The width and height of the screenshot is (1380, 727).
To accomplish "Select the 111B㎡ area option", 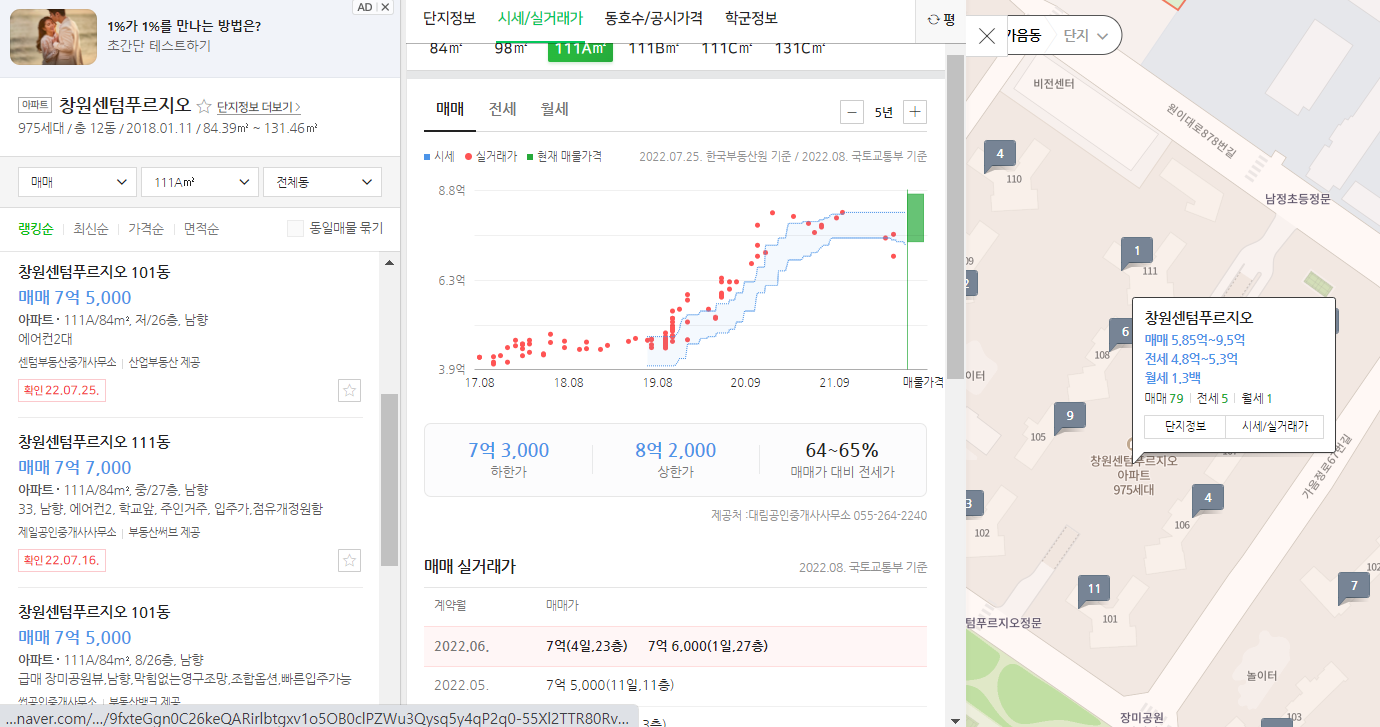I will tap(654, 49).
